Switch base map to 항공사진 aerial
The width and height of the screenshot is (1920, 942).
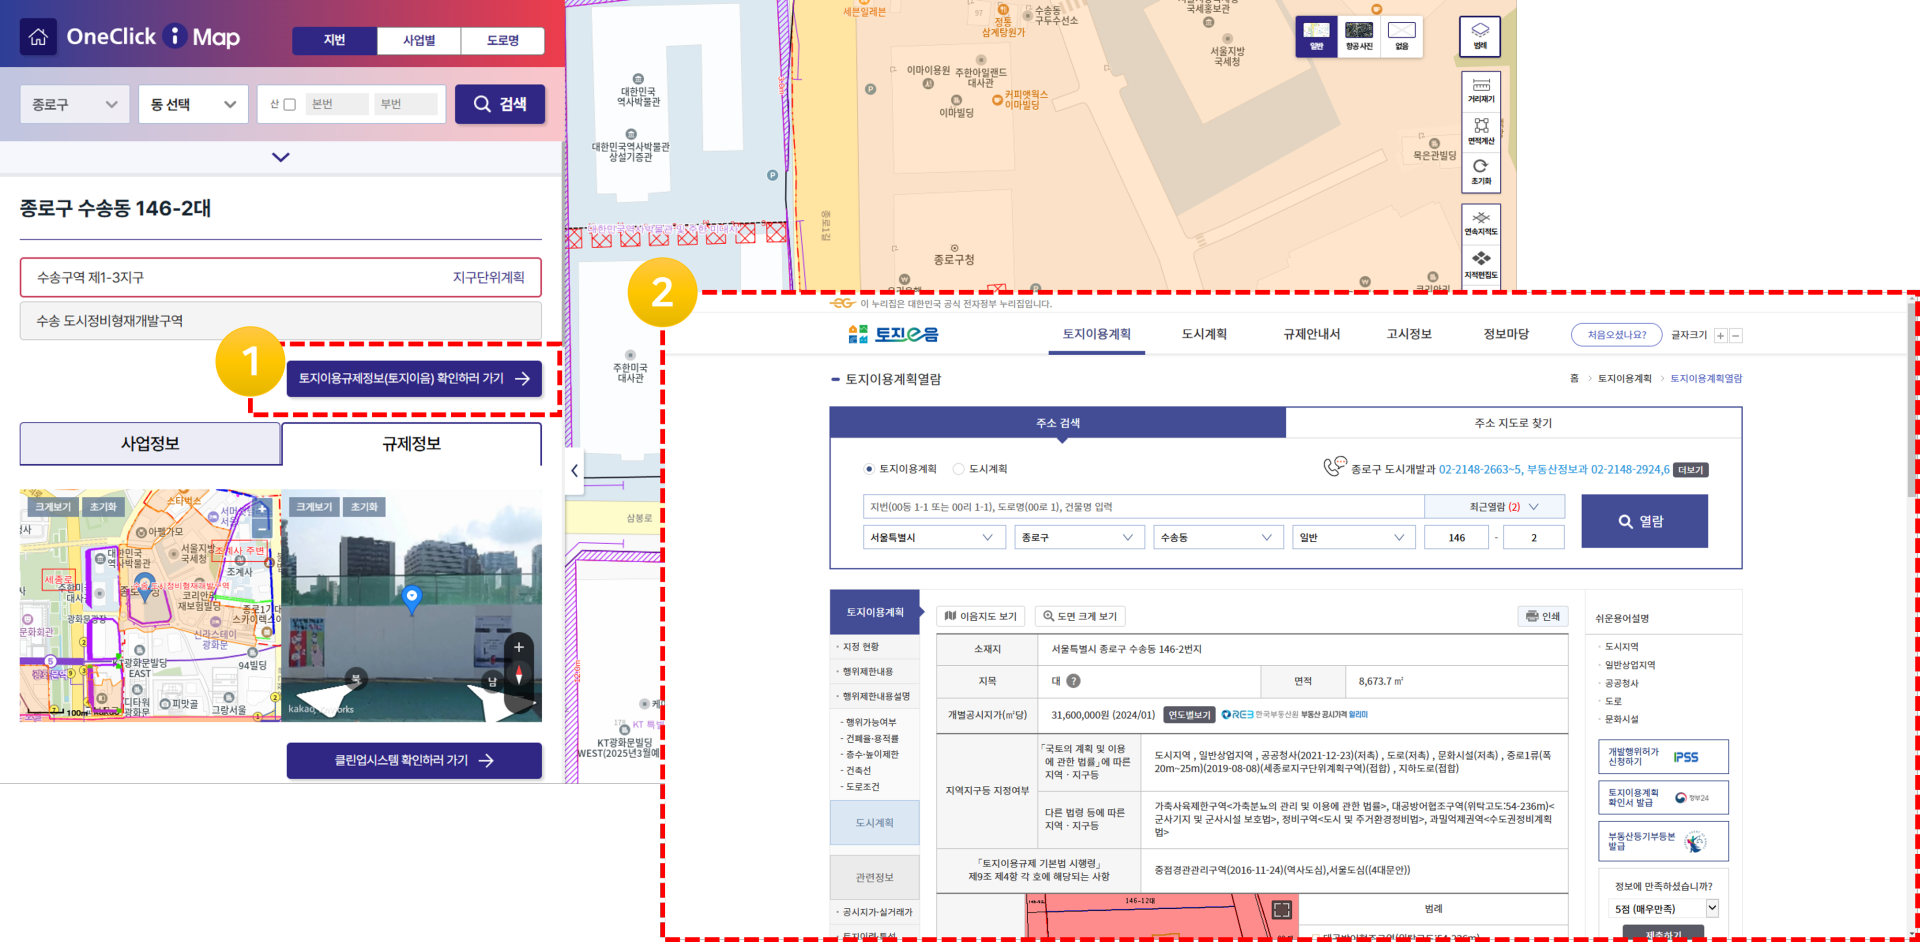point(1359,36)
